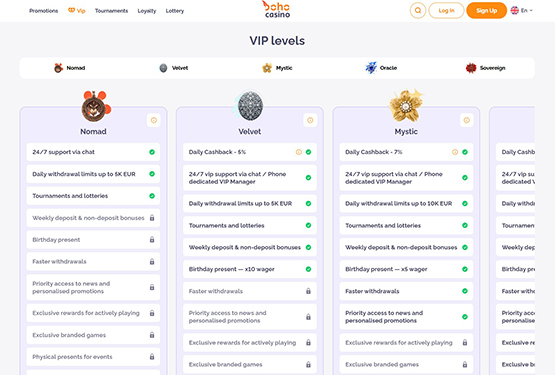Click lock icon on Velvet Faster withdrawals
Screen dimensions: 555x375
[308, 291]
